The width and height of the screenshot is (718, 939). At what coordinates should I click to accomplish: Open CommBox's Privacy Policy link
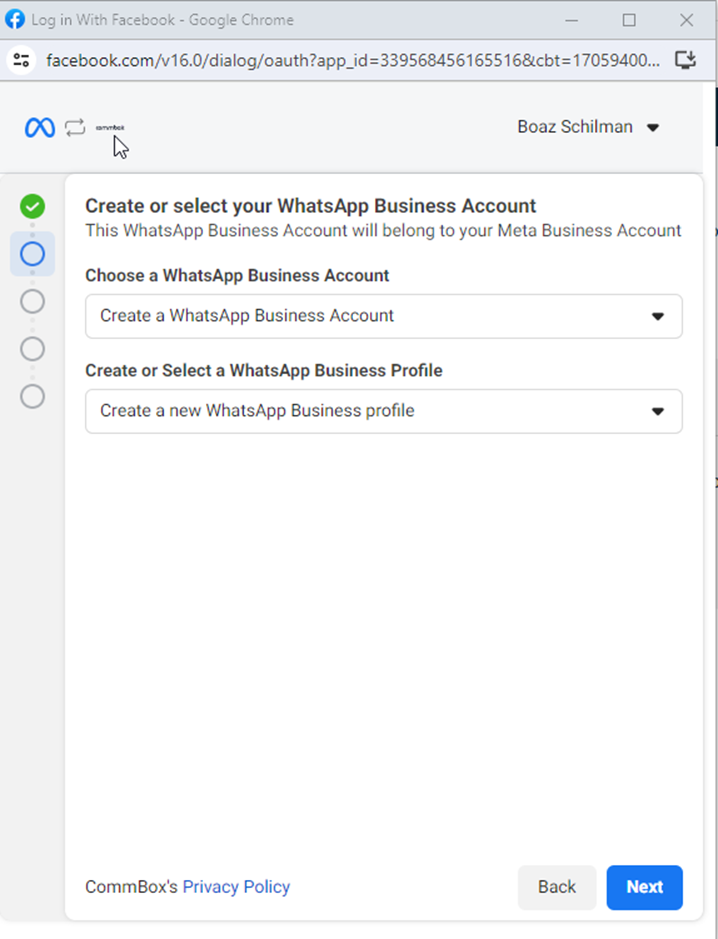[x=236, y=887]
